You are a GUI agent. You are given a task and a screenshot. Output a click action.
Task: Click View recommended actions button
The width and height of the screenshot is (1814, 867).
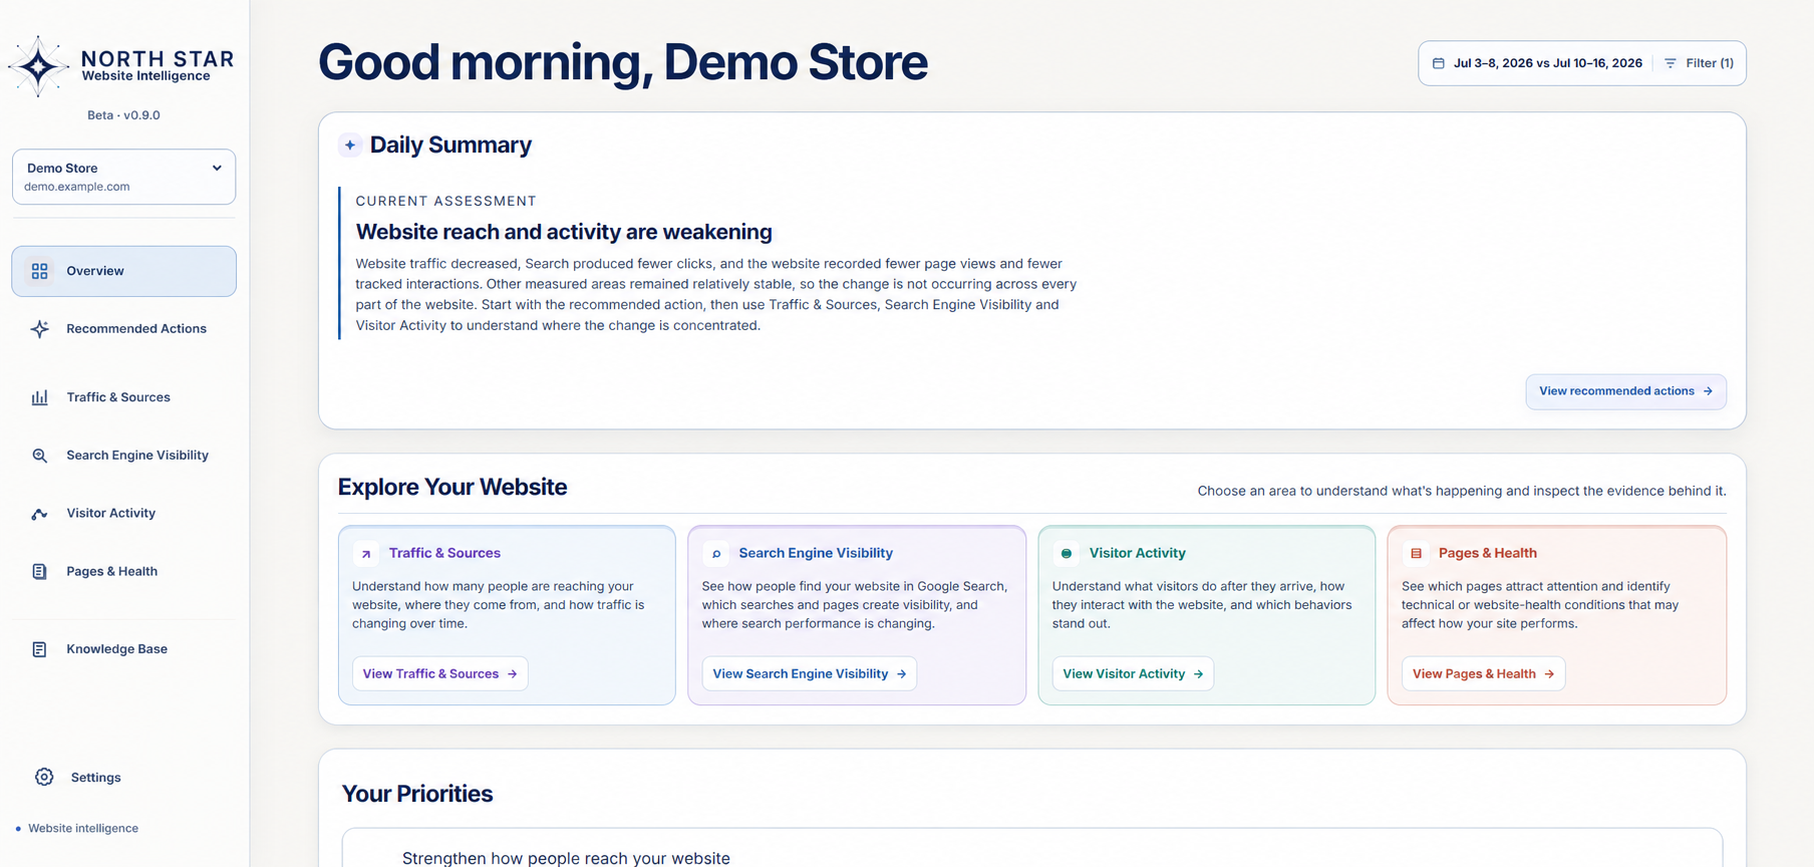pos(1626,391)
